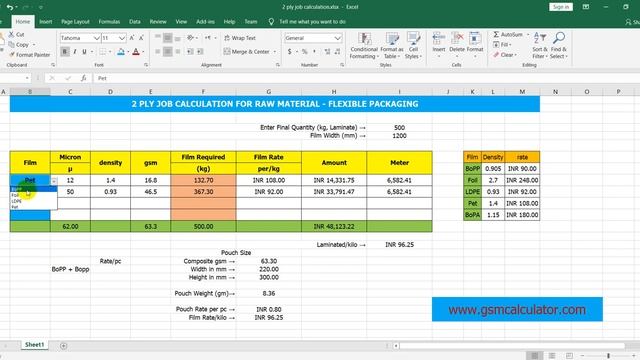Open the Insert ribbon tab
This screenshot has height=360, width=640.
click(x=46, y=22)
